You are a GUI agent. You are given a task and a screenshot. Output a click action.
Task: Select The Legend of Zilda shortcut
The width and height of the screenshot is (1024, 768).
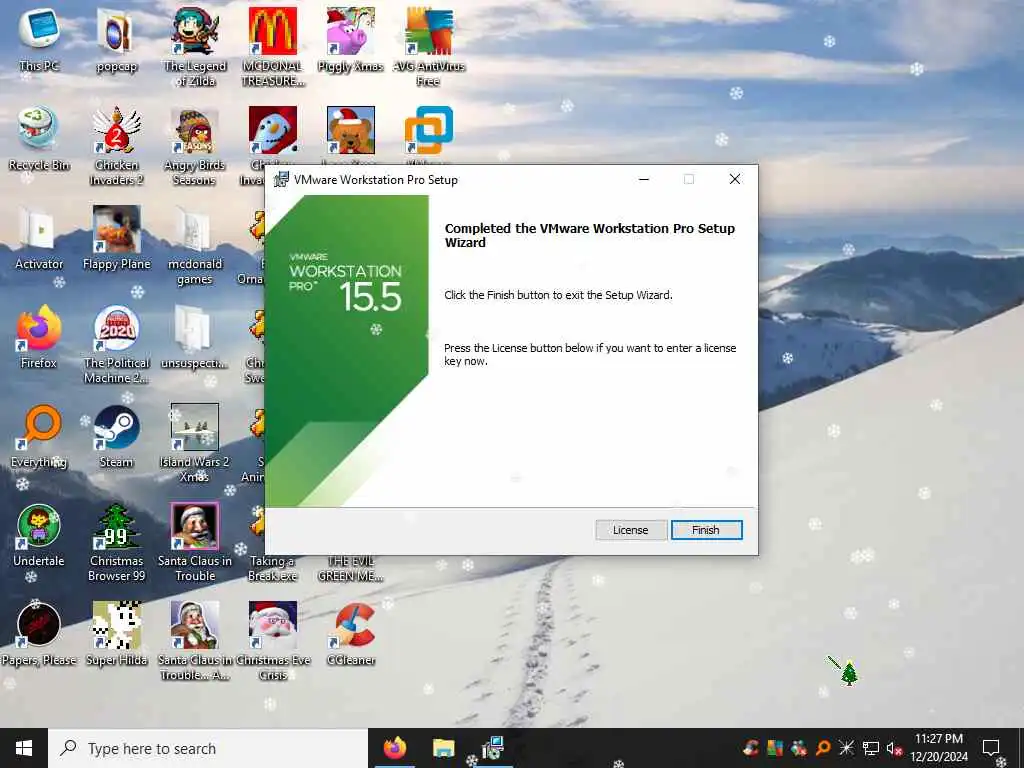click(195, 47)
